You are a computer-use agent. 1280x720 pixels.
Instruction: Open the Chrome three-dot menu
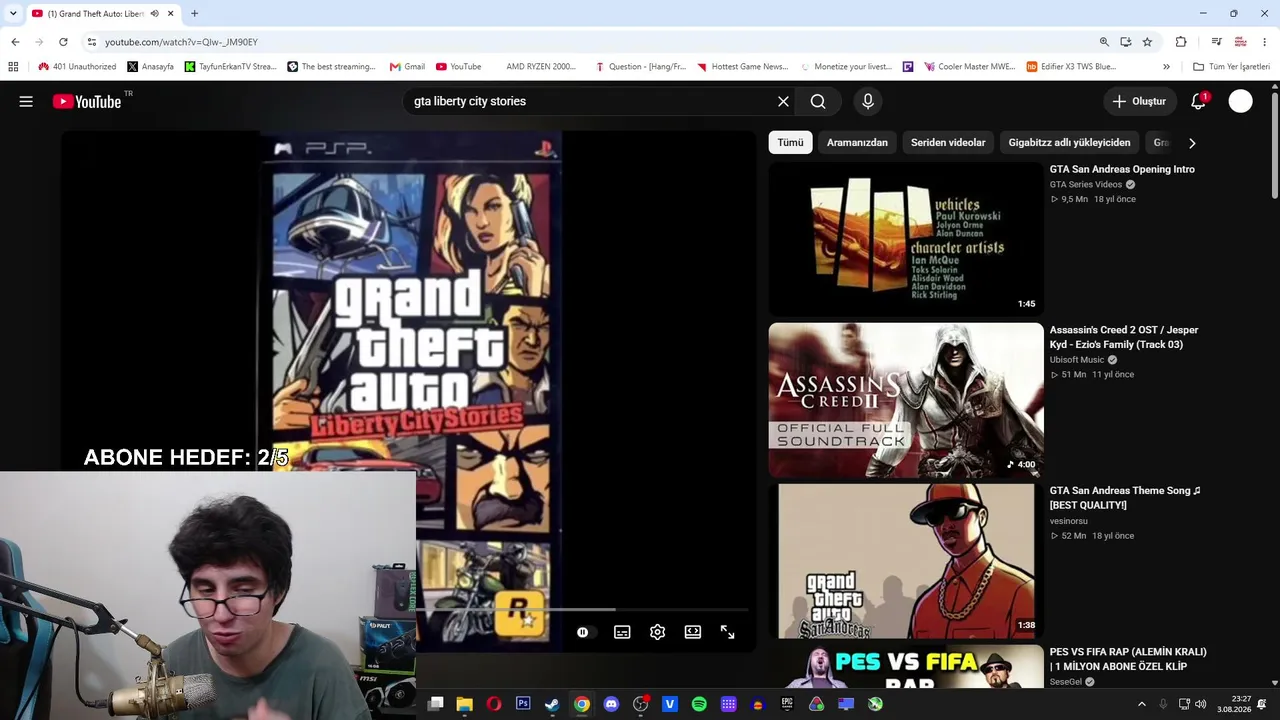(x=1265, y=42)
